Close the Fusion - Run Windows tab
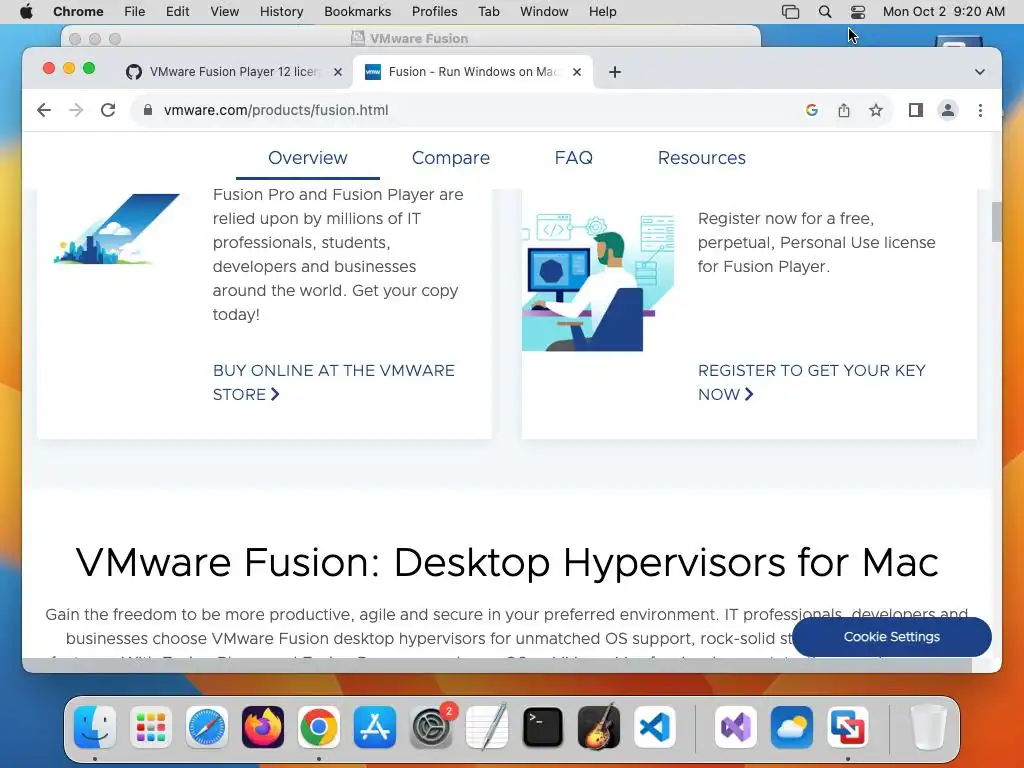Image resolution: width=1024 pixels, height=768 pixels. [577, 72]
